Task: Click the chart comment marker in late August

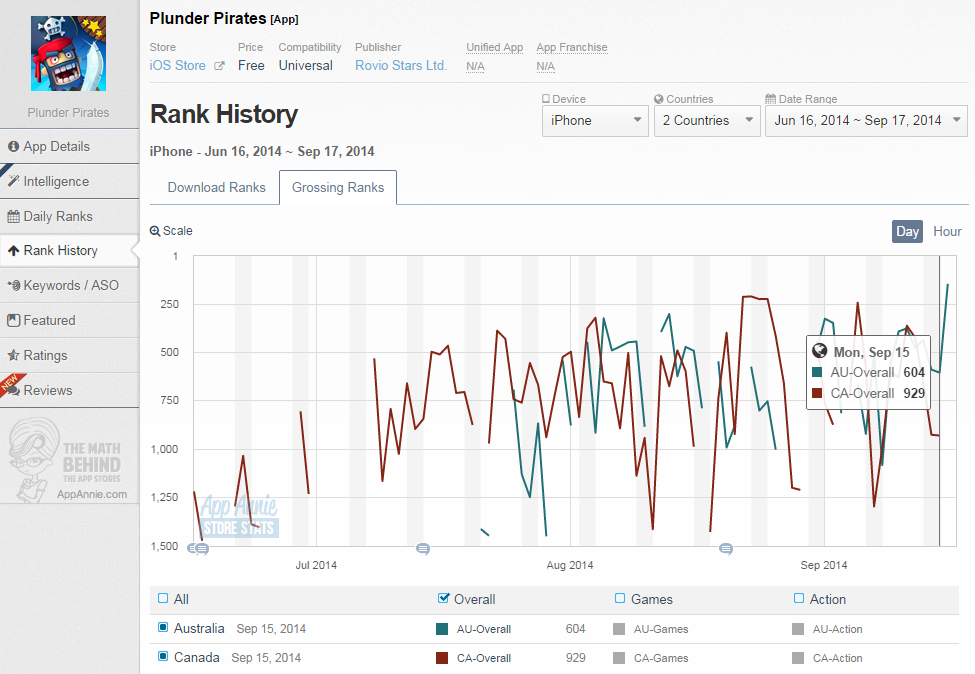Action: tap(726, 548)
